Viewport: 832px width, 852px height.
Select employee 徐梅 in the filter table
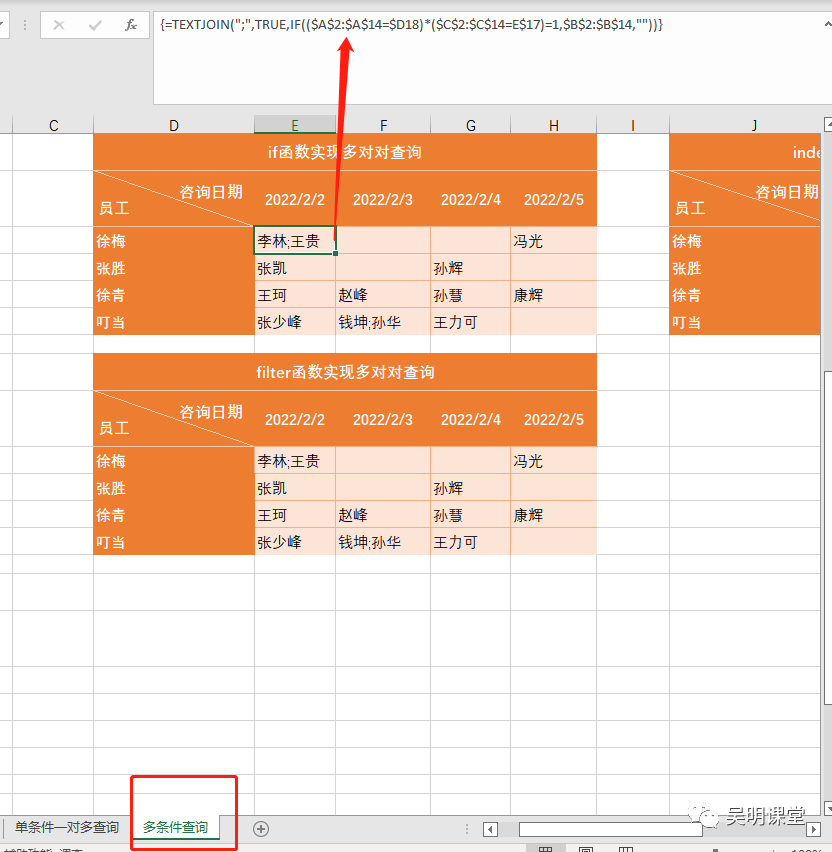(x=174, y=461)
